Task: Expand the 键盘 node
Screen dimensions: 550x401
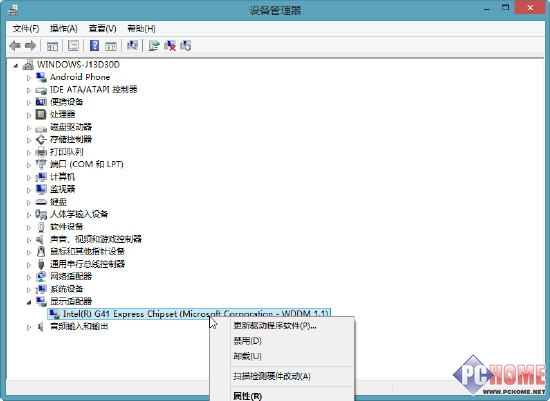Action: tap(29, 202)
